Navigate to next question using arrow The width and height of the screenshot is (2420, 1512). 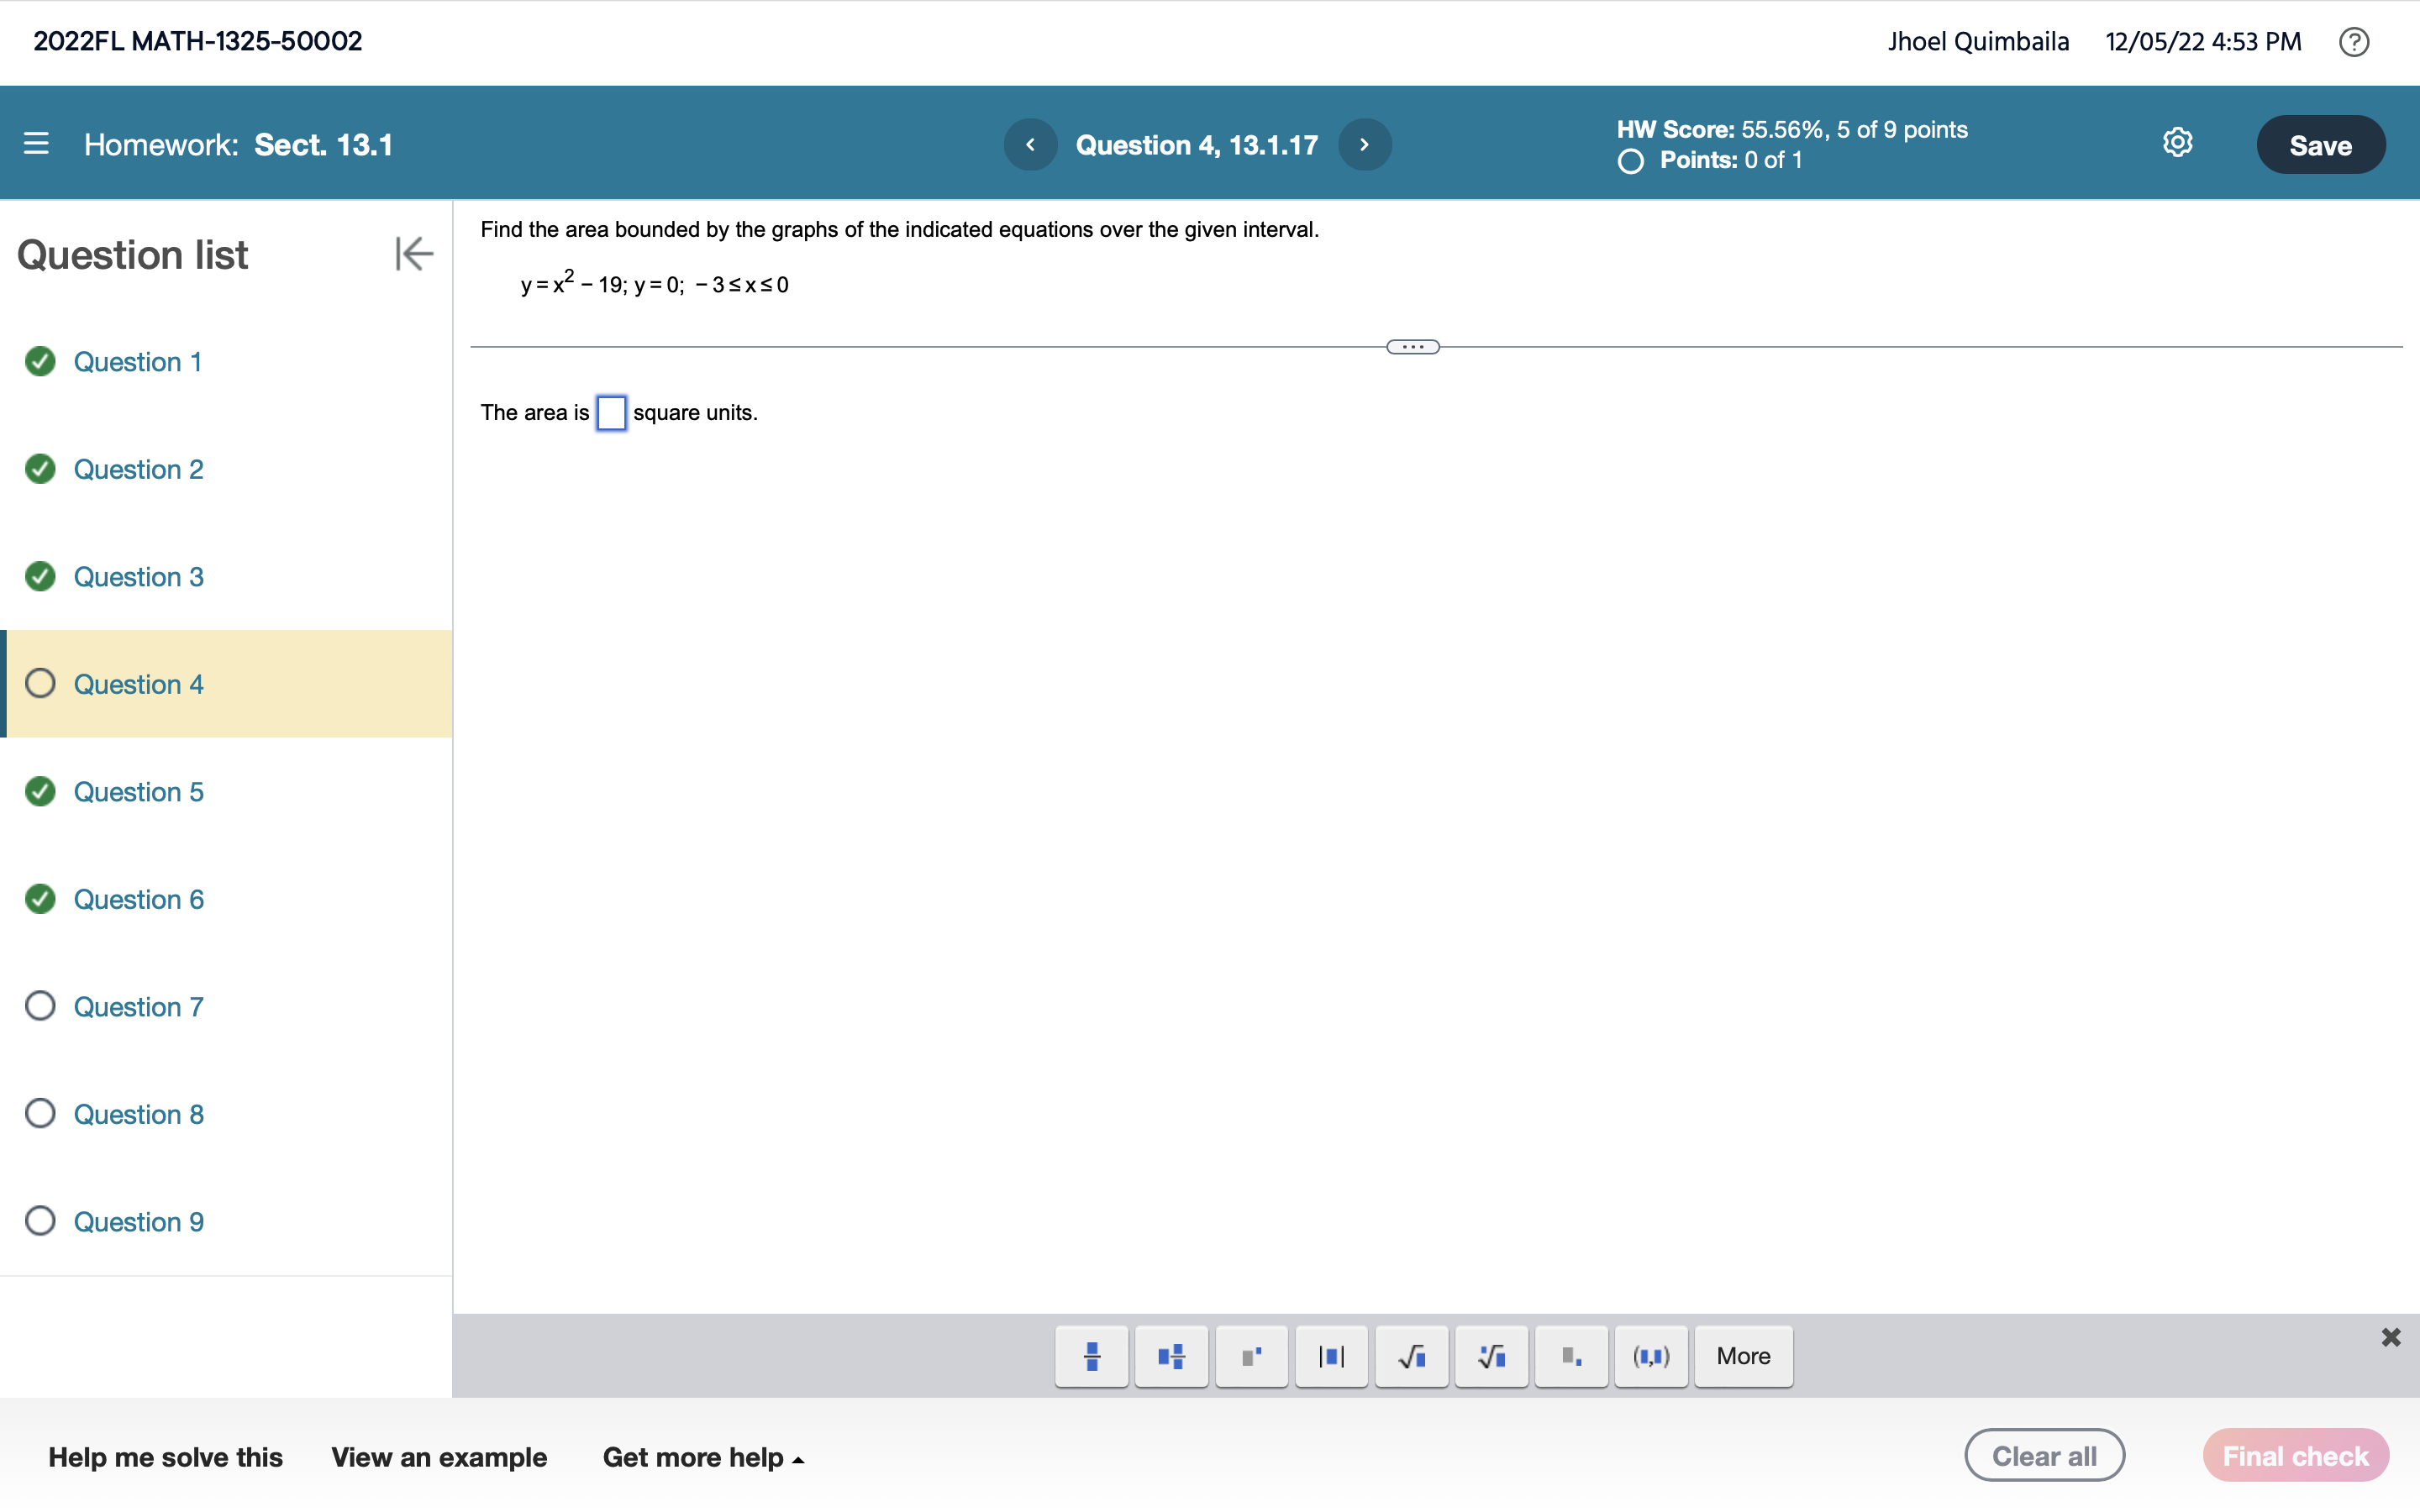pos(1364,144)
